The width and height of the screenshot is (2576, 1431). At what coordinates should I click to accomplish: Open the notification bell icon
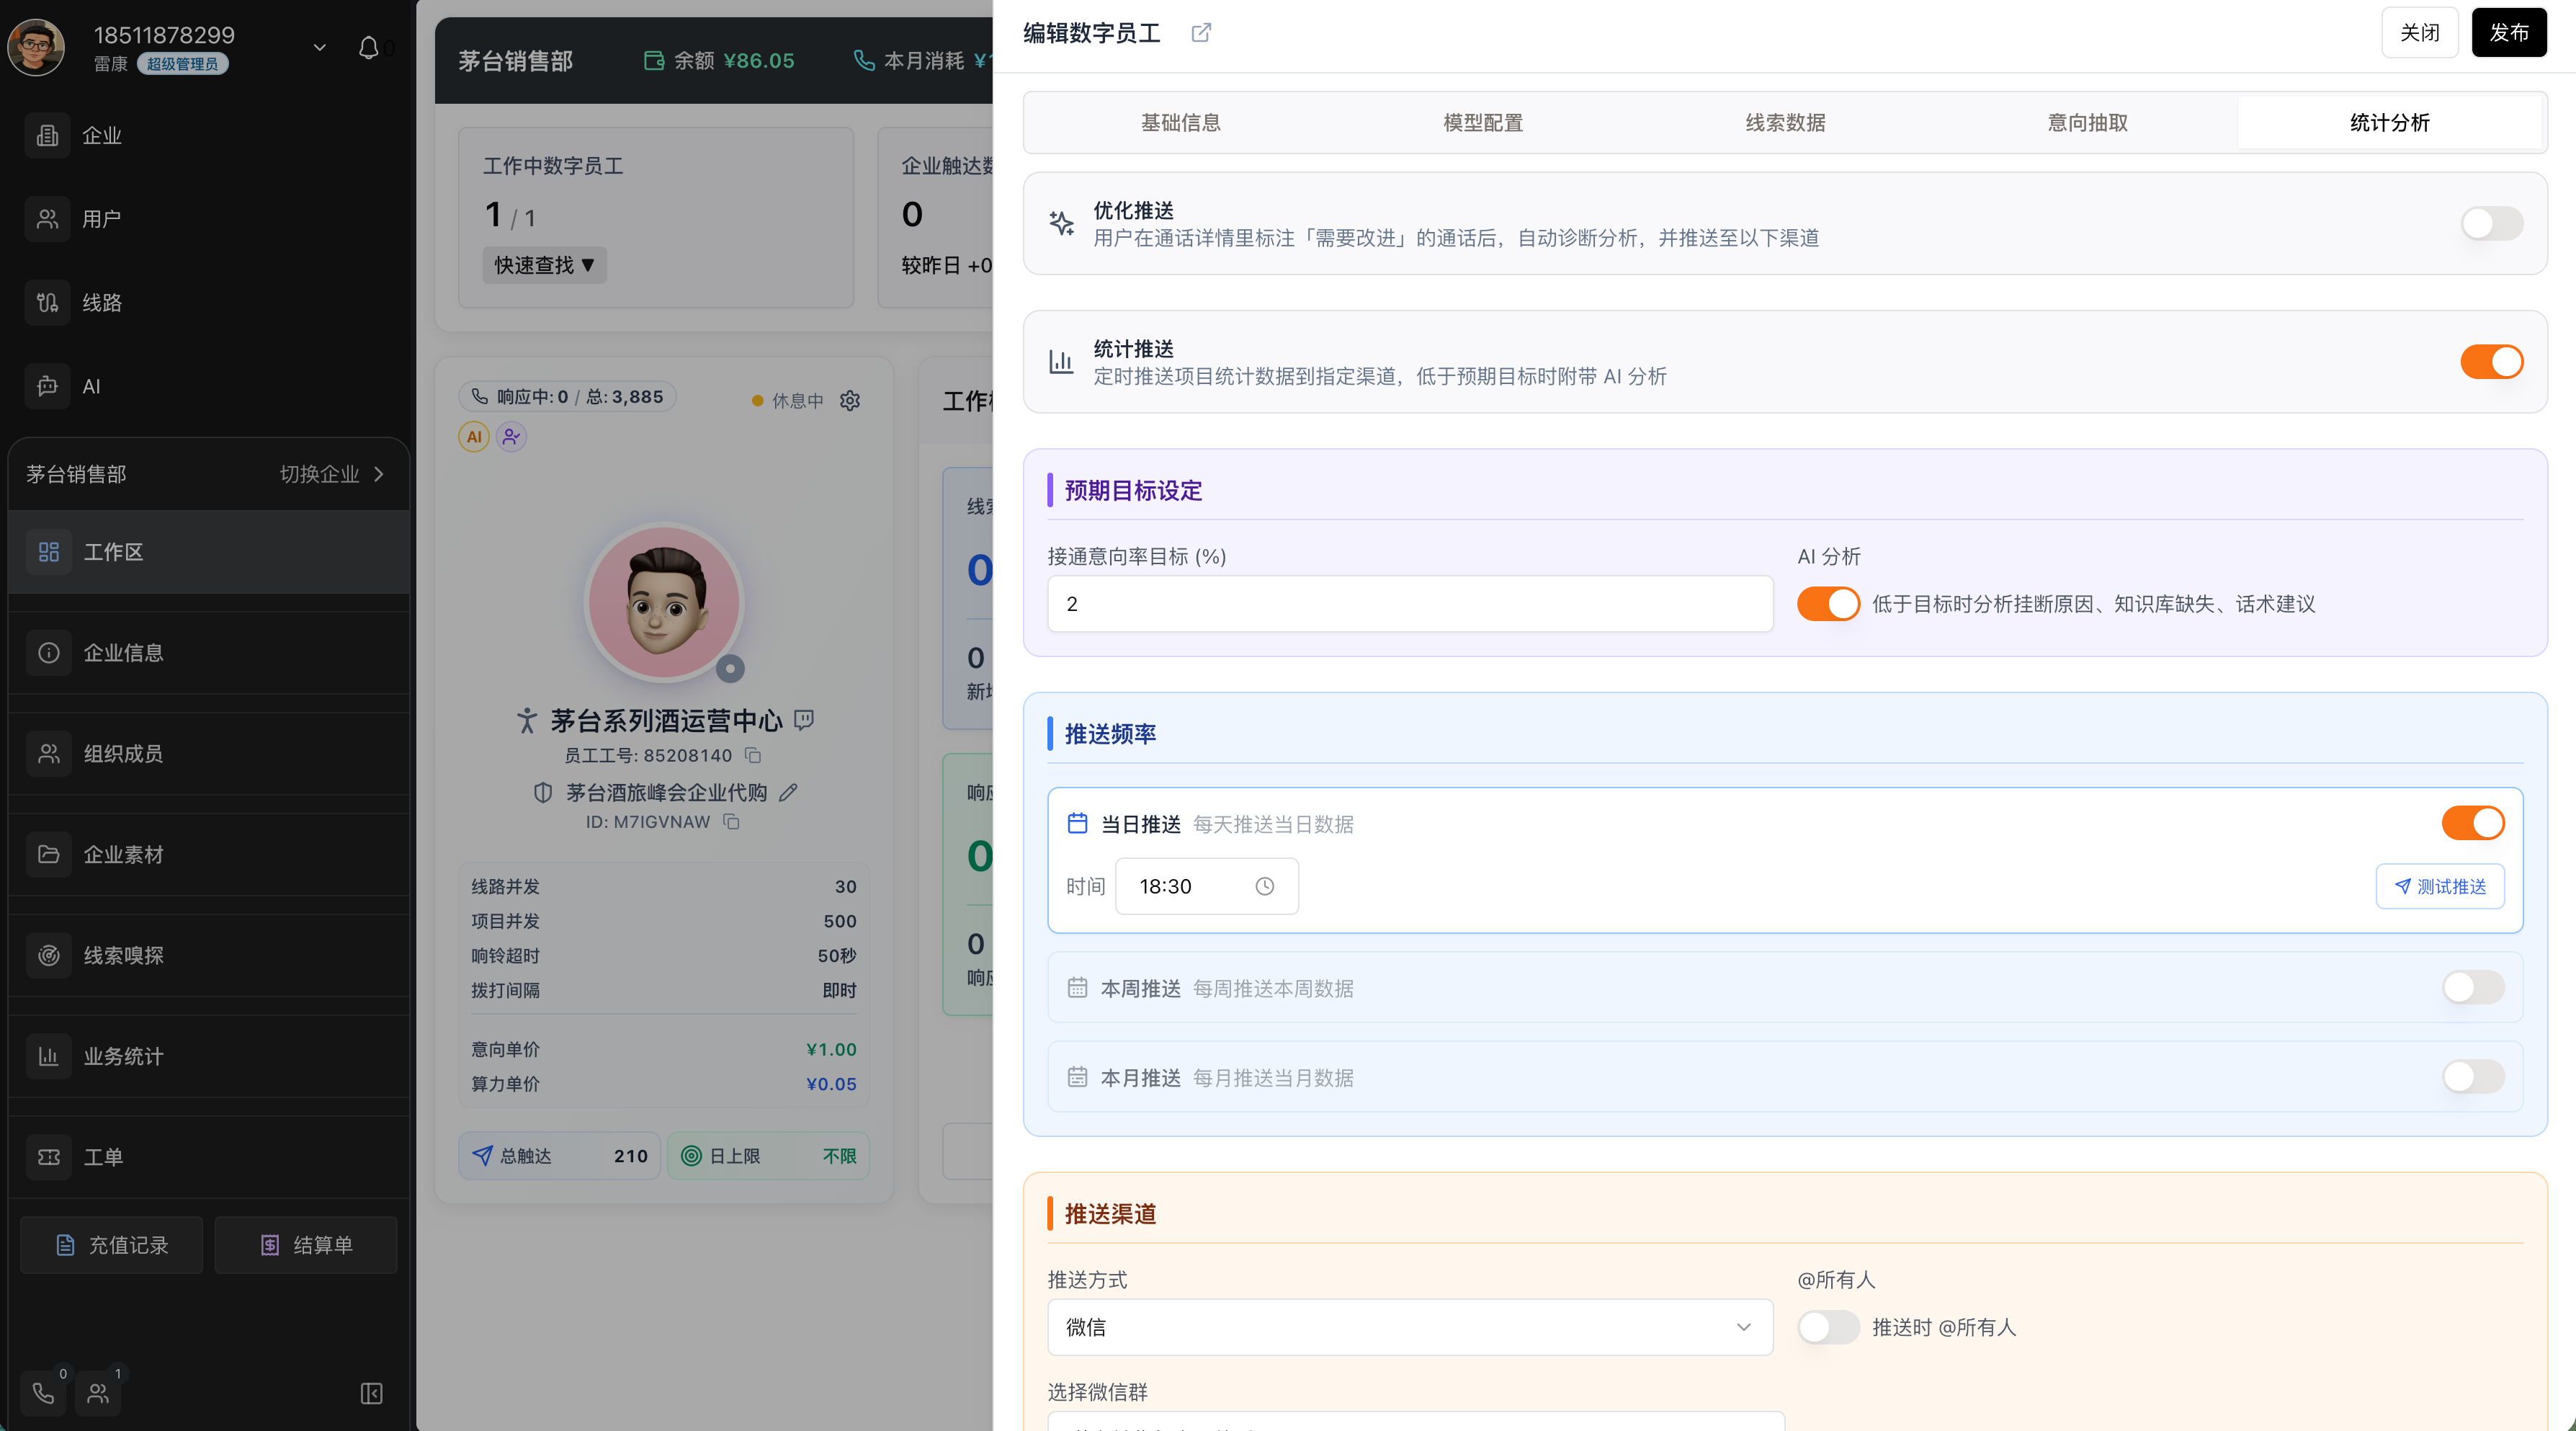coord(369,47)
